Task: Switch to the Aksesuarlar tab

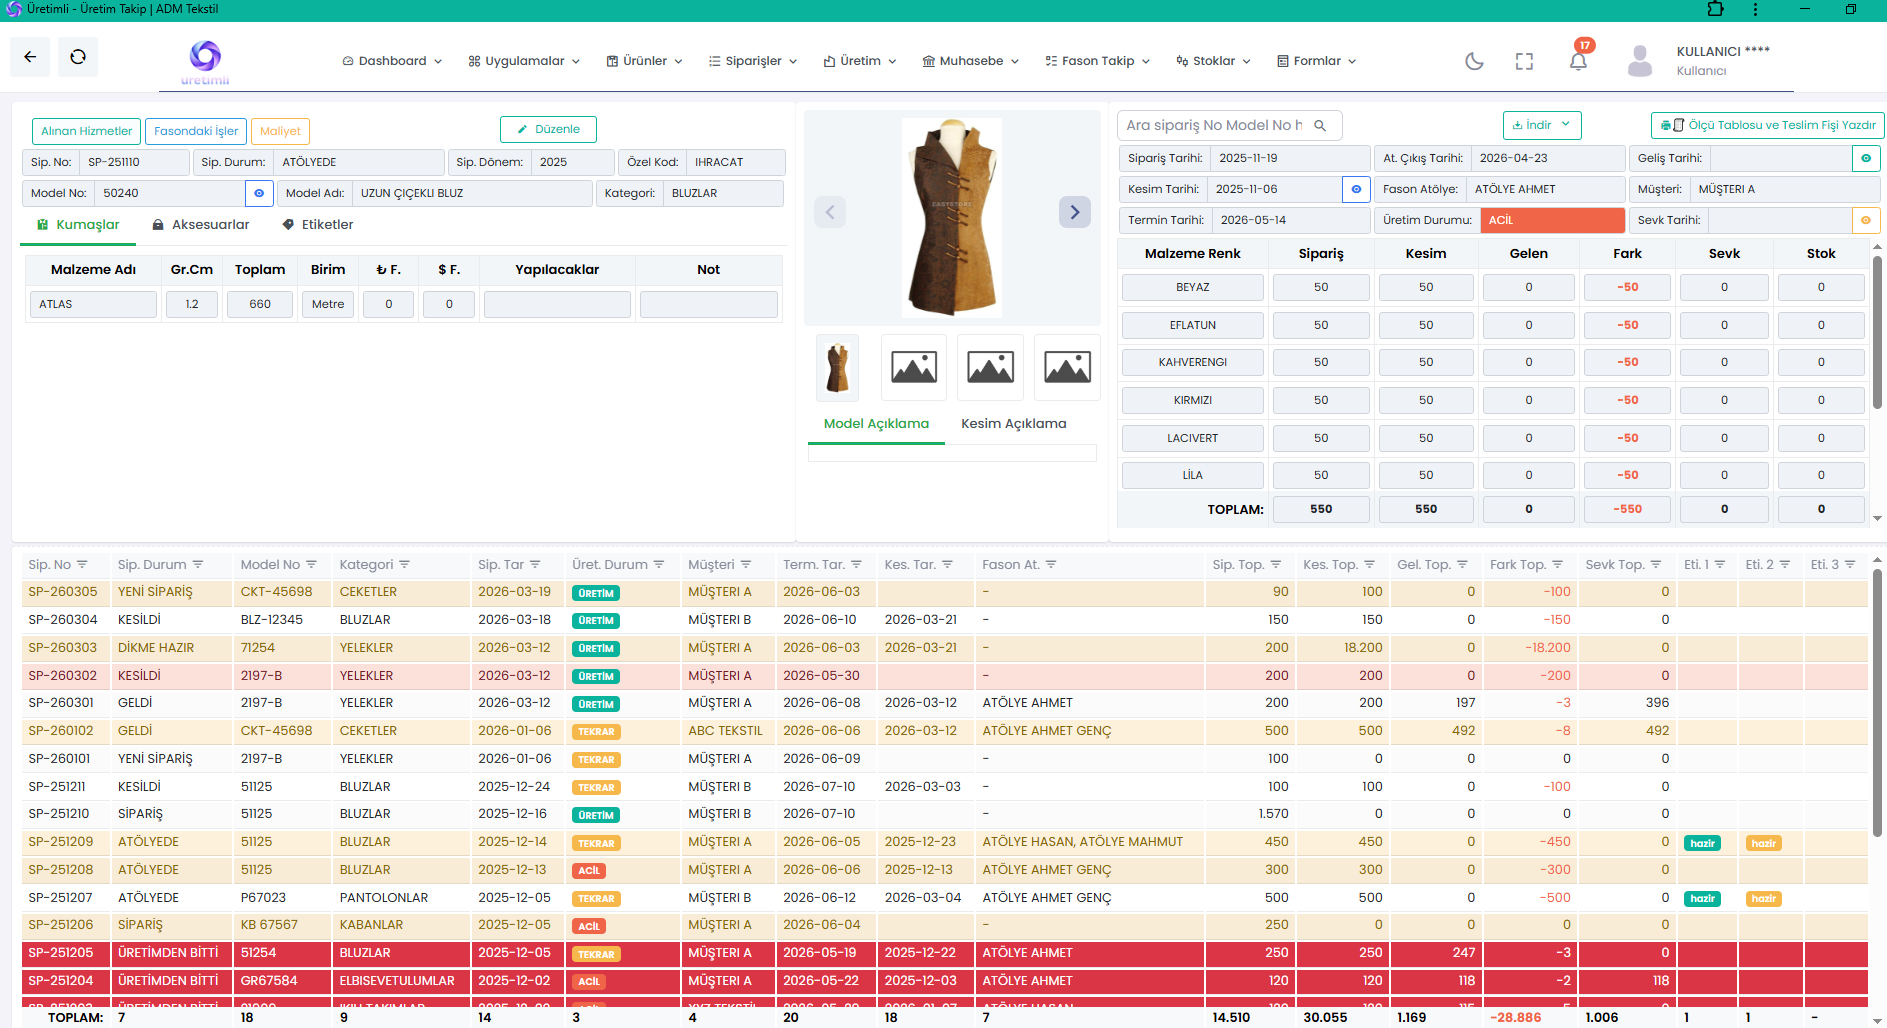Action: (201, 225)
